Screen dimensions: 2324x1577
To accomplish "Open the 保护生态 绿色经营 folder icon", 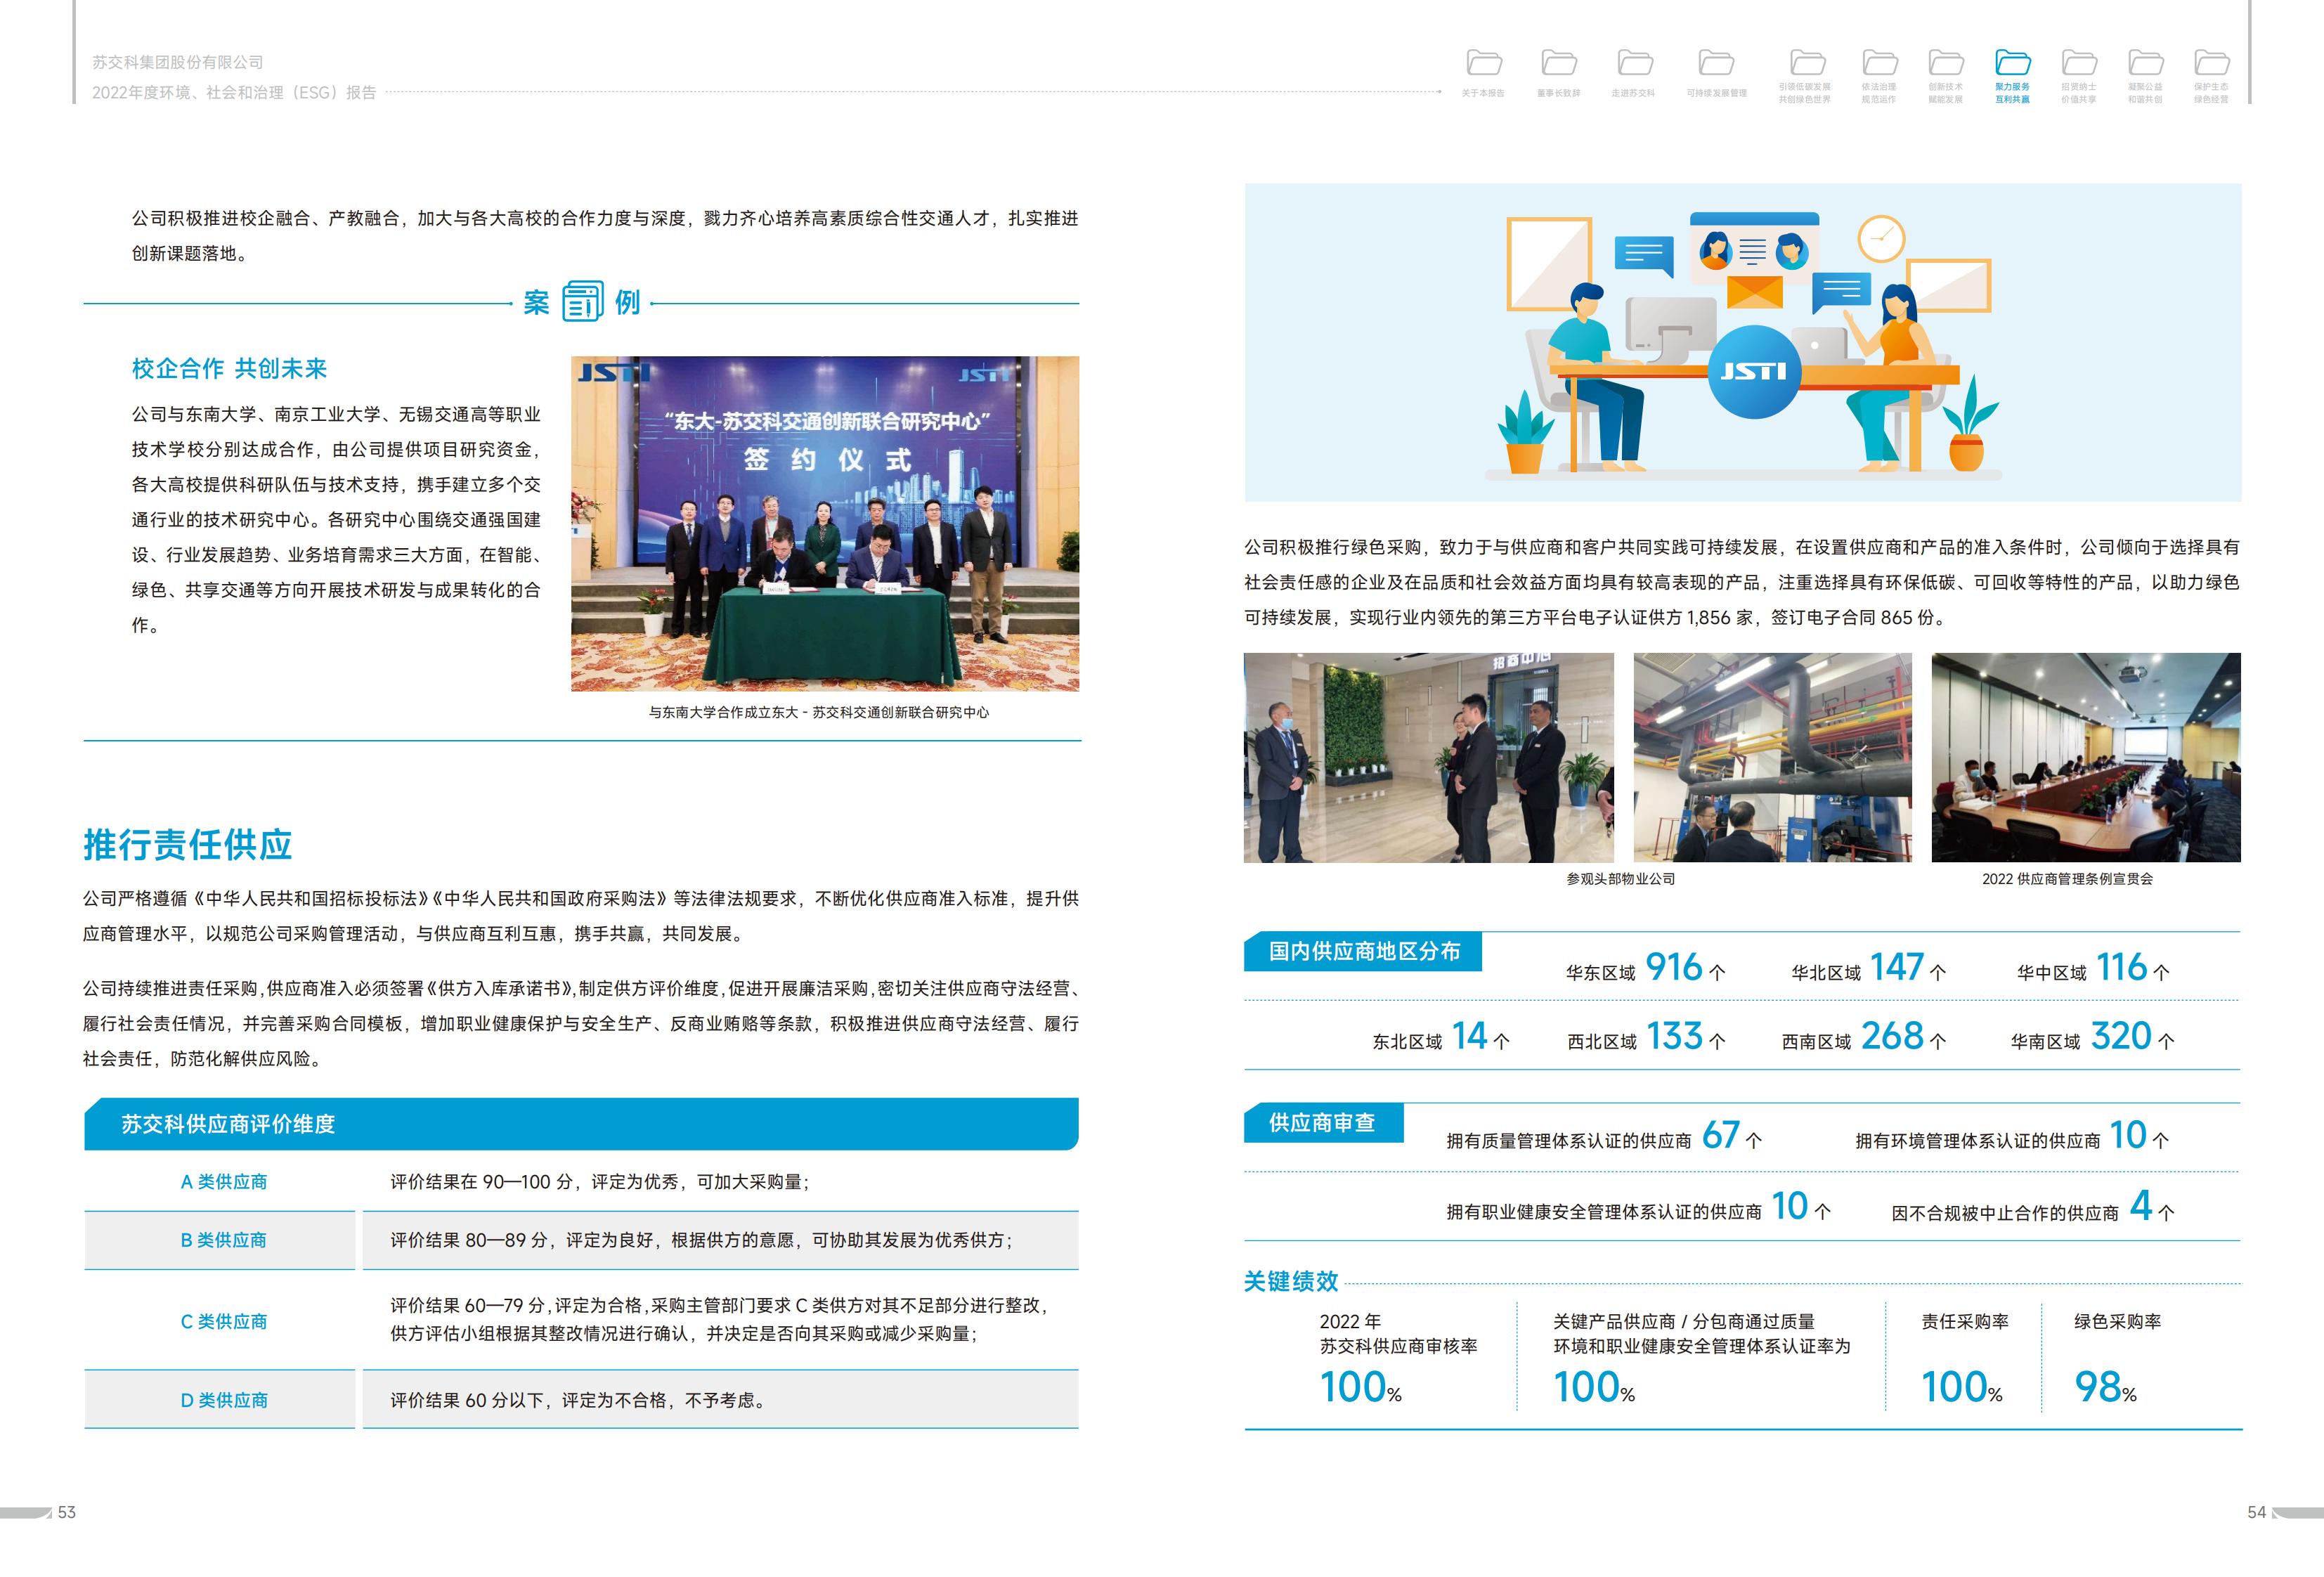I will [x=2212, y=63].
